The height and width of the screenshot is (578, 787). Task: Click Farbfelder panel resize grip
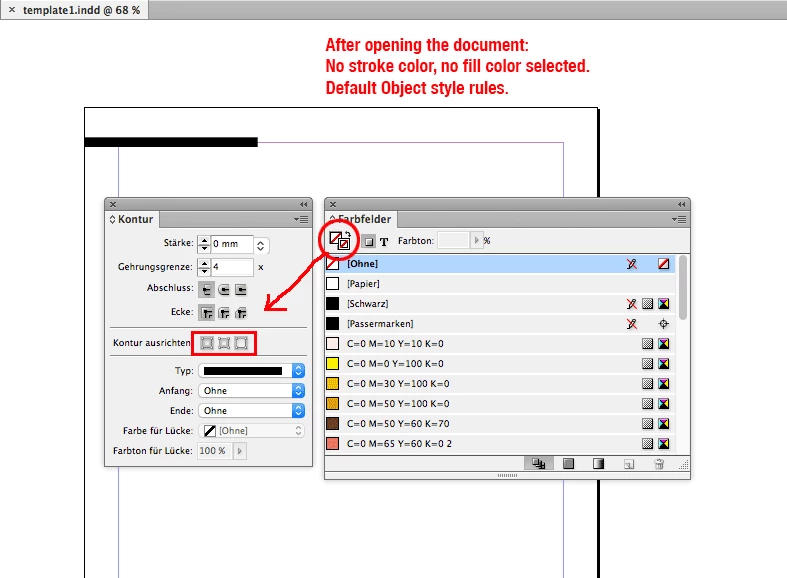(x=683, y=465)
